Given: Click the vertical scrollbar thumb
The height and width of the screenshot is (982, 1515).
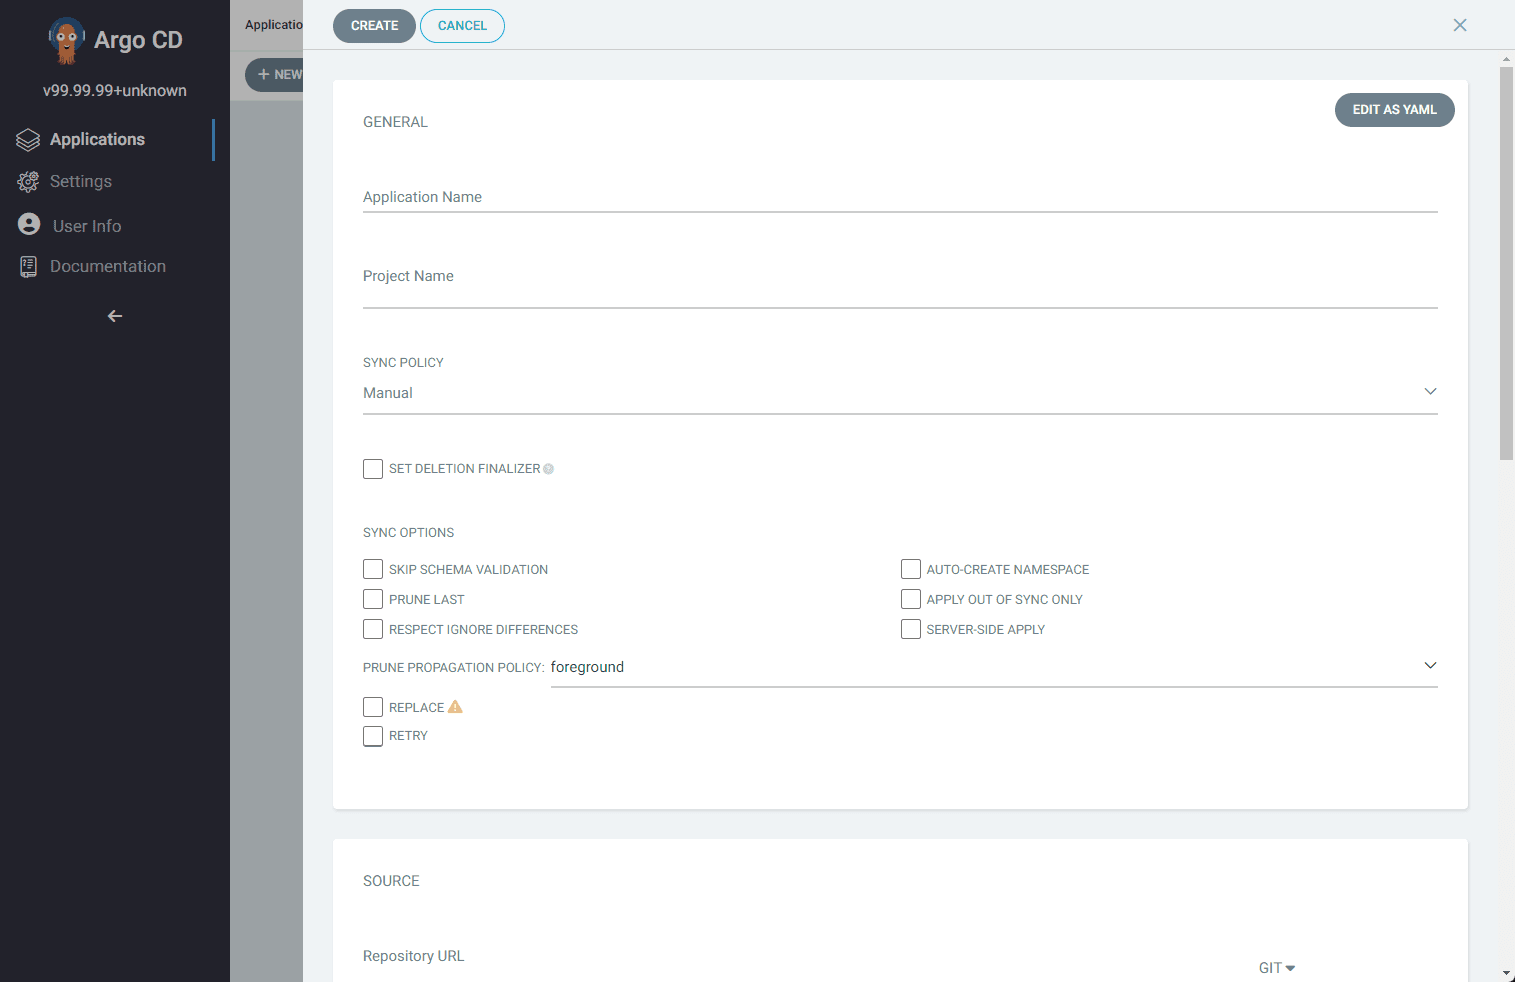Looking at the screenshot, I should [x=1506, y=260].
